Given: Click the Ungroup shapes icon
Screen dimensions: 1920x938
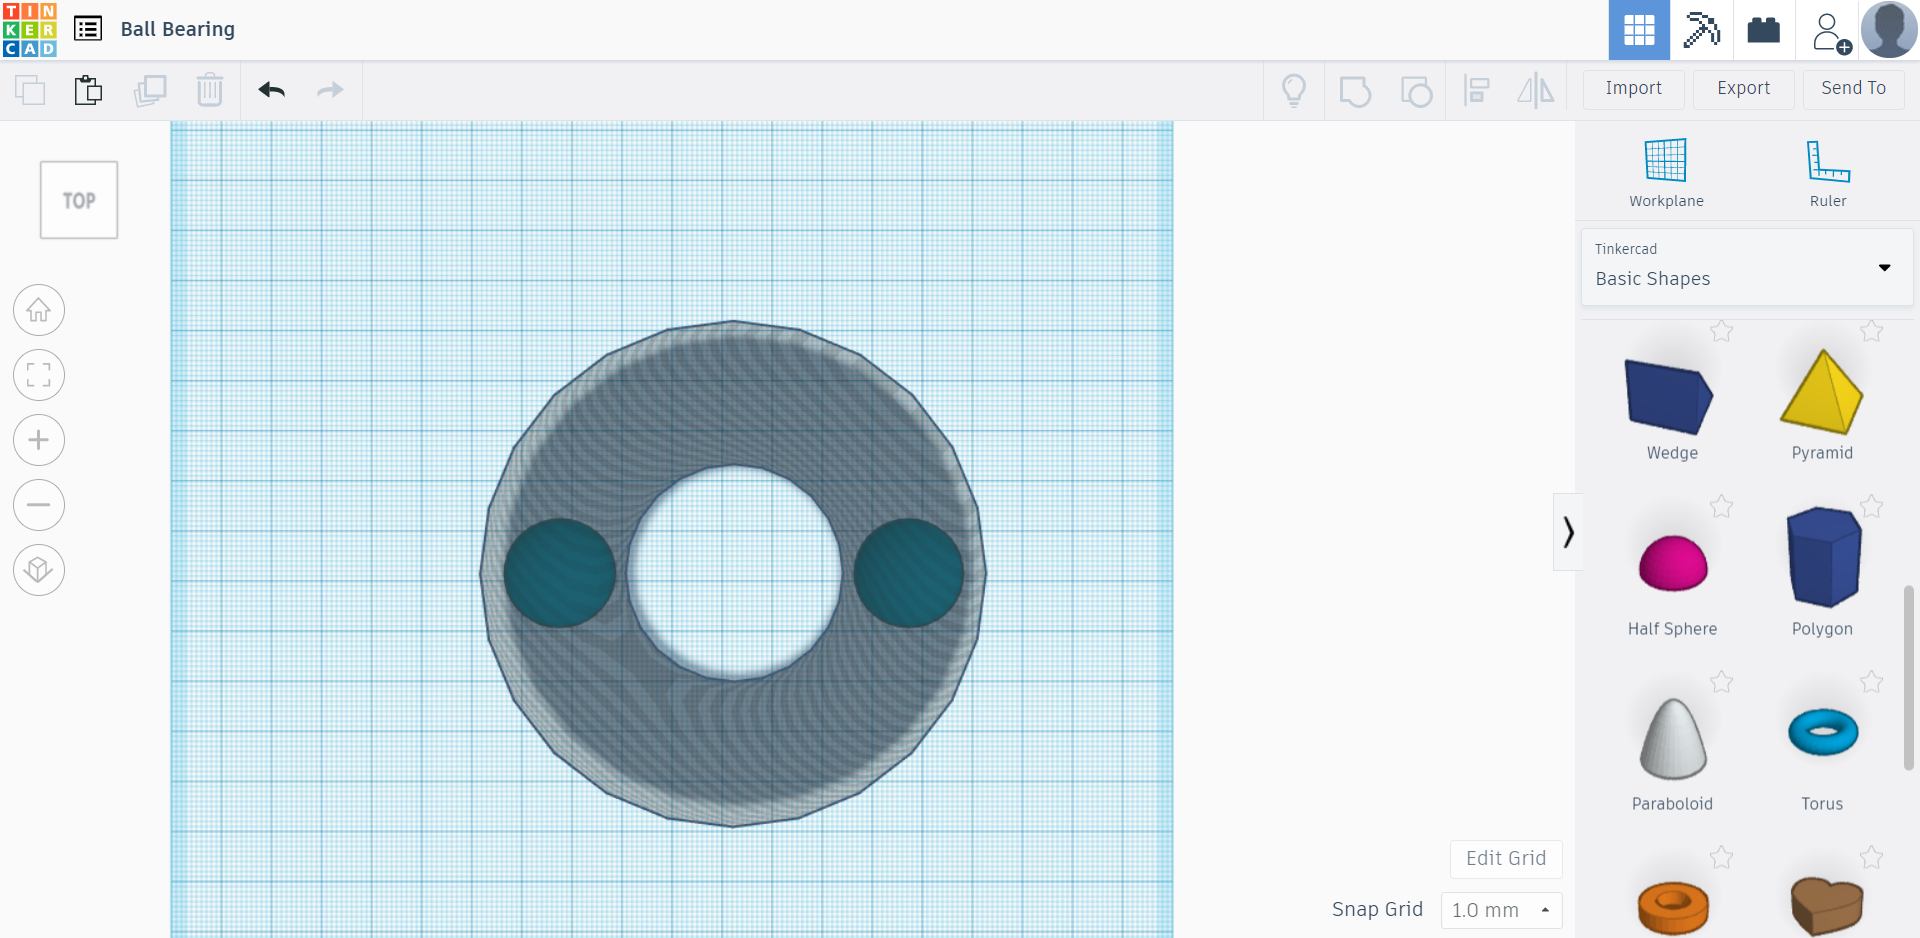Looking at the screenshot, I should [1416, 91].
